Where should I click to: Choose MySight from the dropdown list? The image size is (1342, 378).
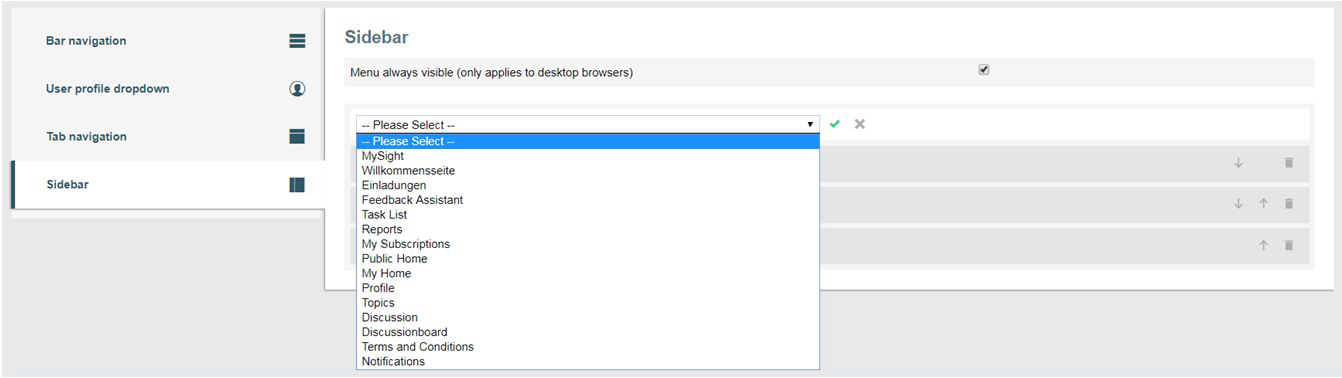[588, 156]
